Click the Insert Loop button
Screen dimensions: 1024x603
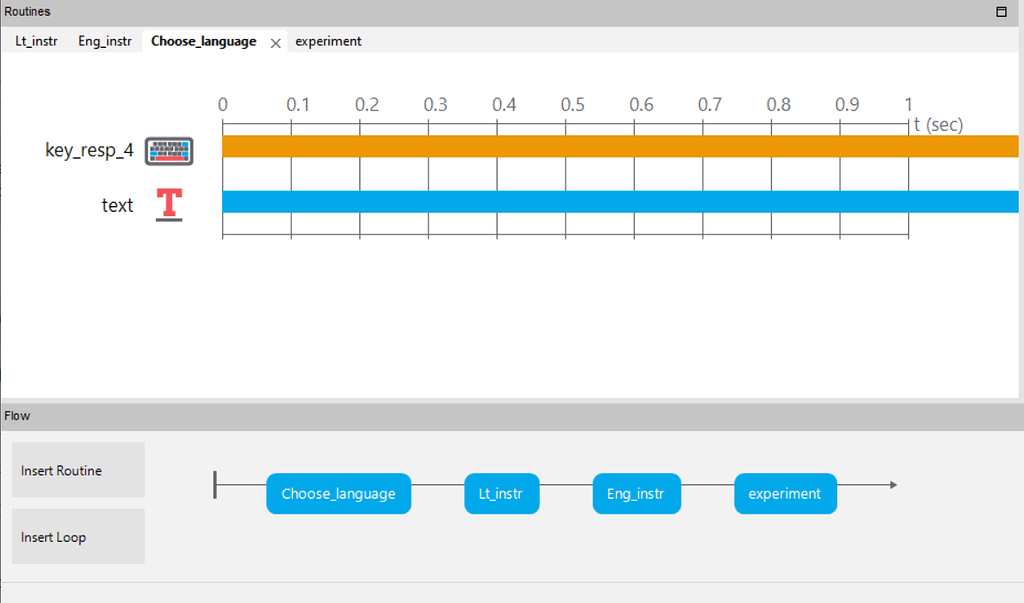pos(77,536)
